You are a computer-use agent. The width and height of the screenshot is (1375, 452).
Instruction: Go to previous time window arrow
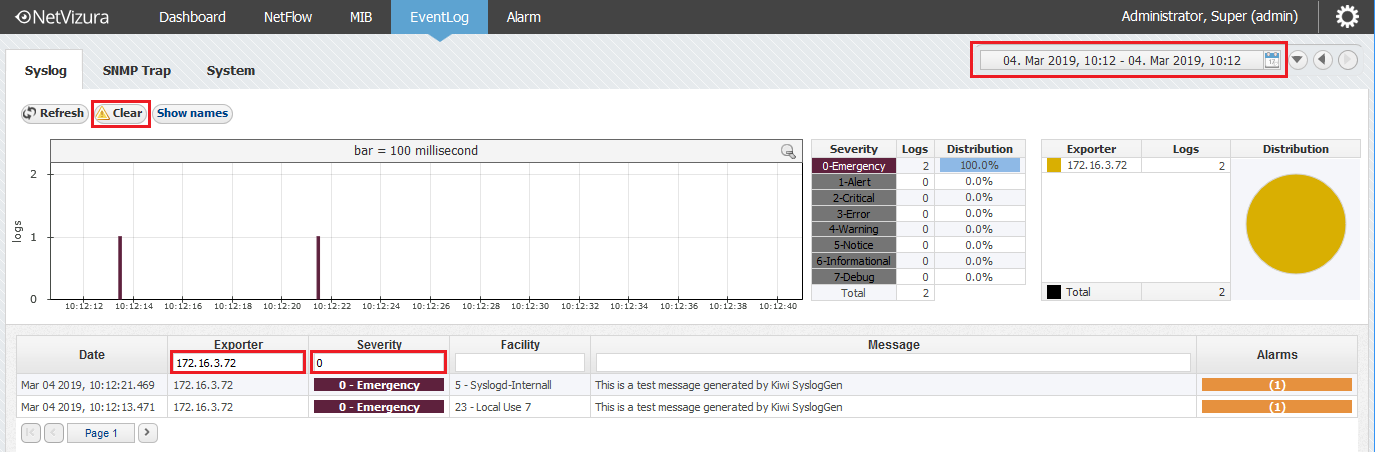pos(1323,60)
